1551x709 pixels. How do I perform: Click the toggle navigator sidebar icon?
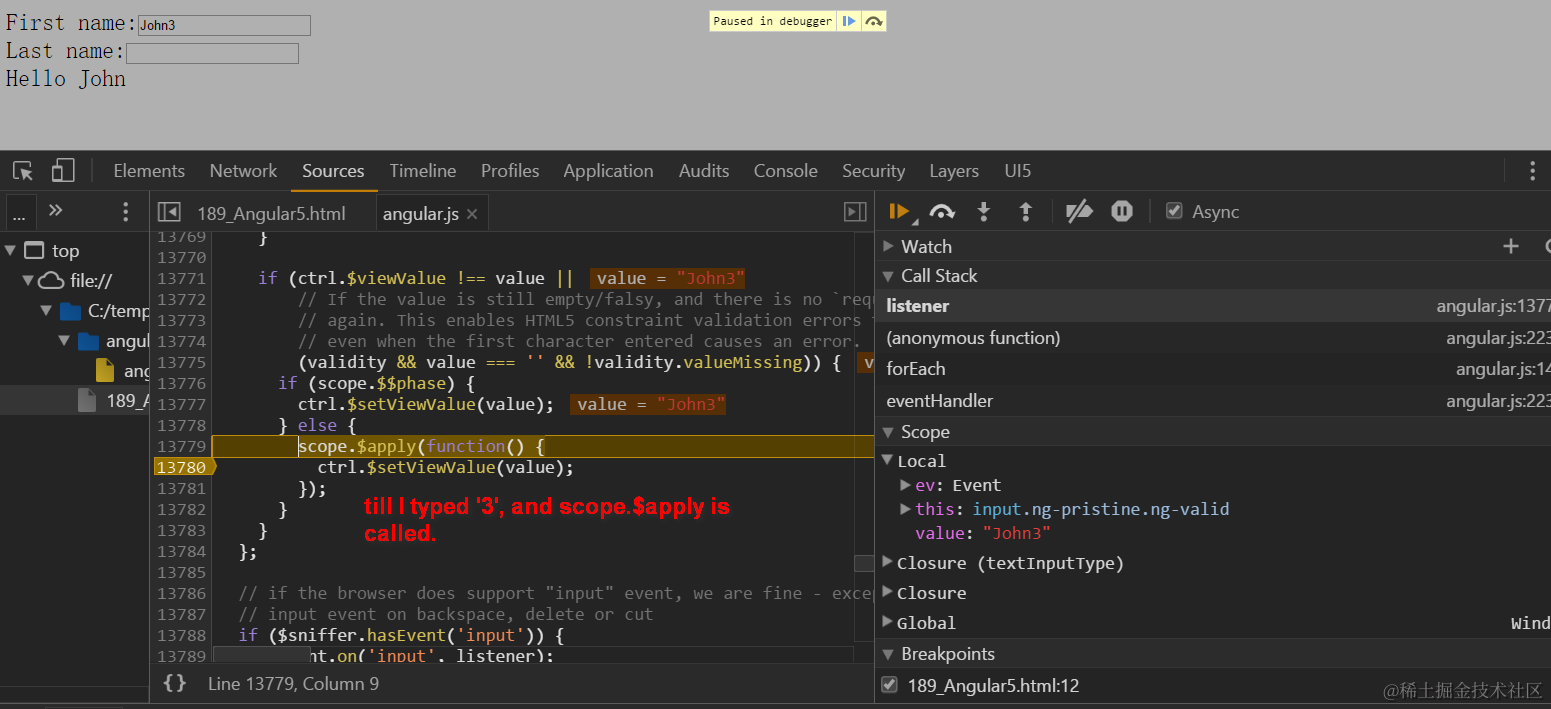click(169, 212)
